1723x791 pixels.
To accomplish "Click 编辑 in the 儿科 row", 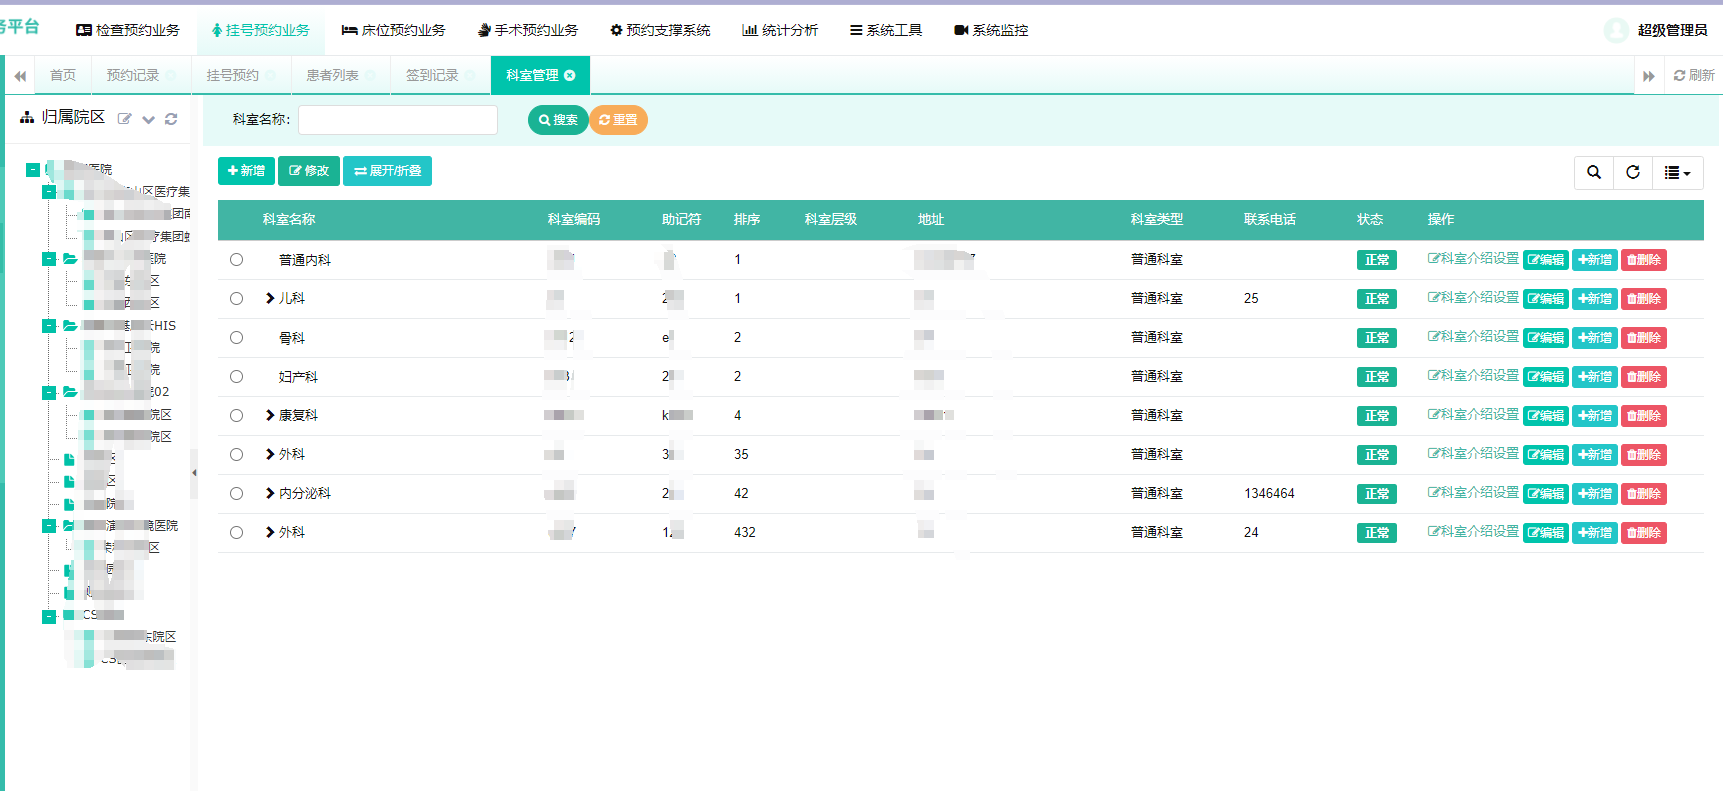I will tap(1546, 299).
